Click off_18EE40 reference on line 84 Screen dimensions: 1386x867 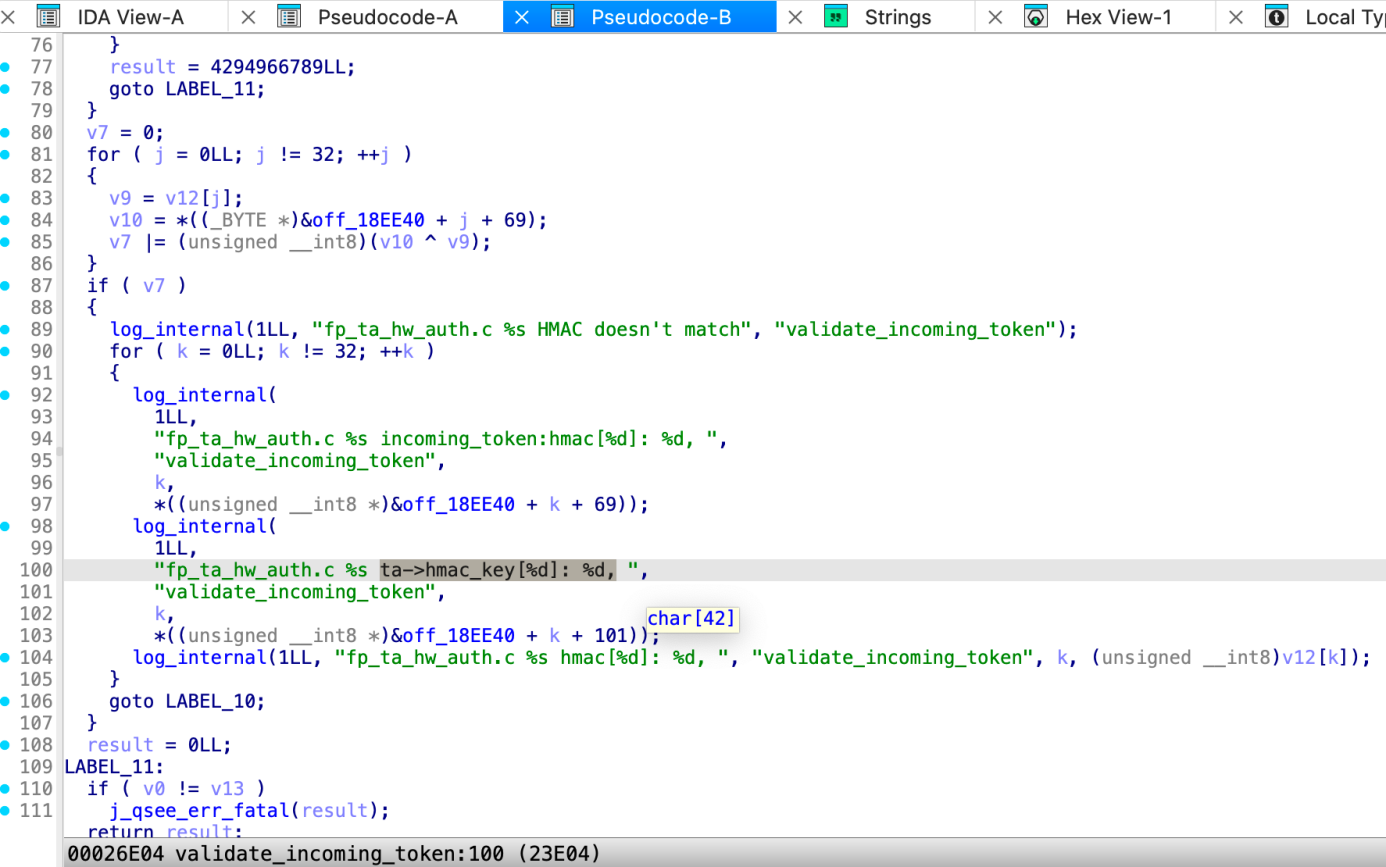coord(367,220)
